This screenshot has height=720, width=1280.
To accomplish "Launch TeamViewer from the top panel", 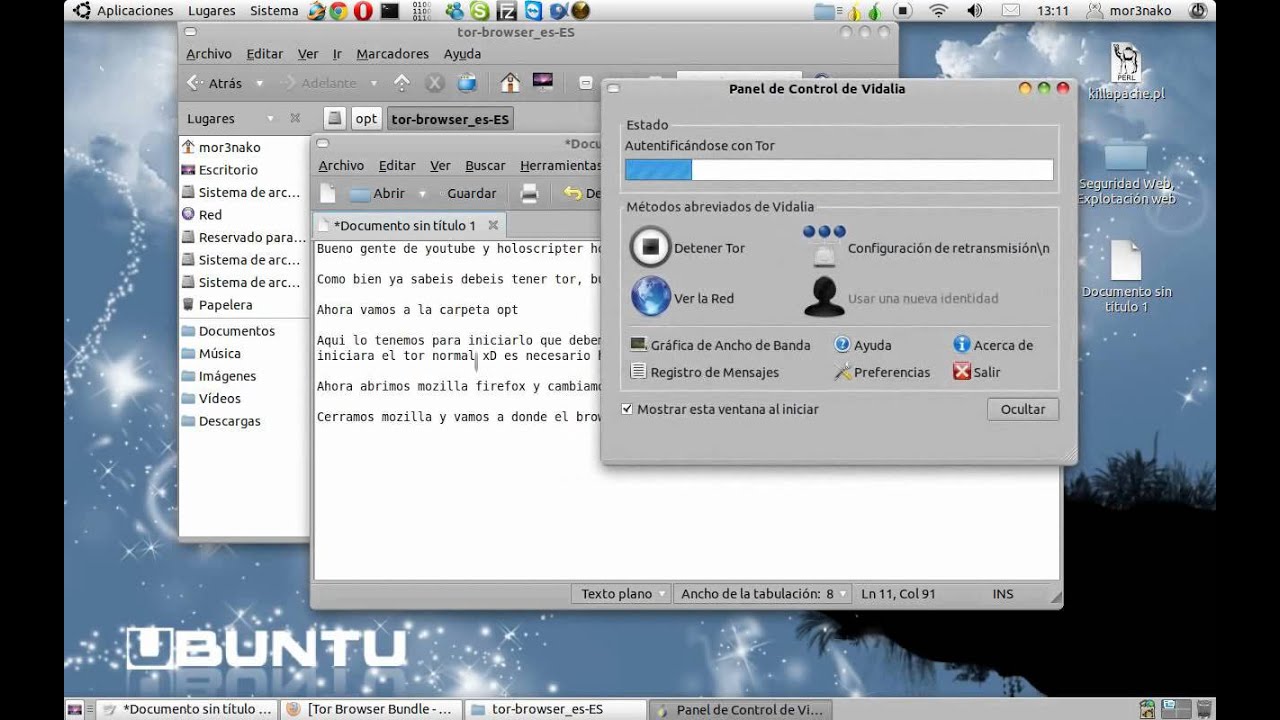I will (x=533, y=11).
